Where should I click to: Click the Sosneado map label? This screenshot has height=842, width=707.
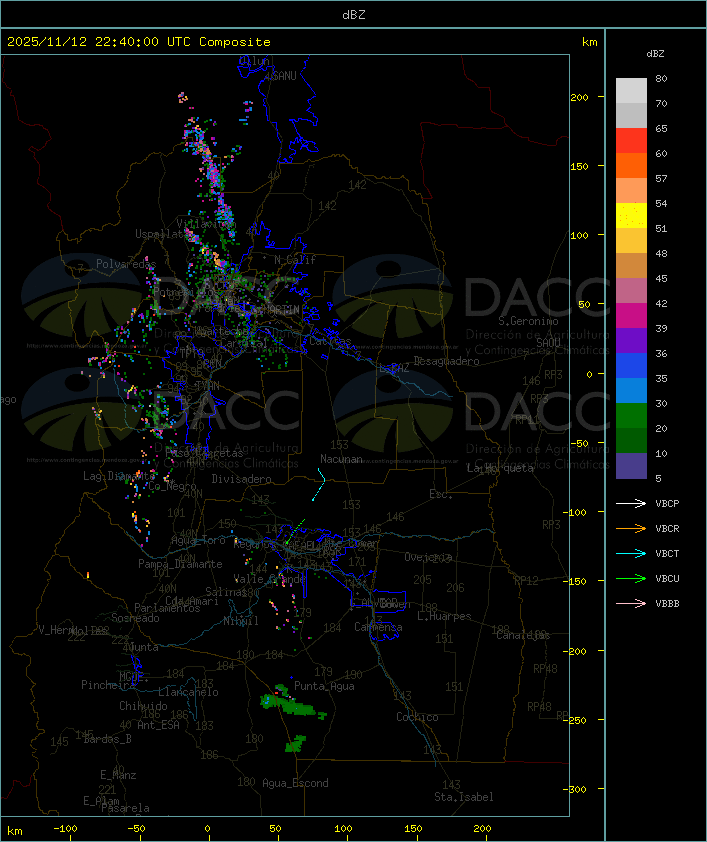coord(135,618)
